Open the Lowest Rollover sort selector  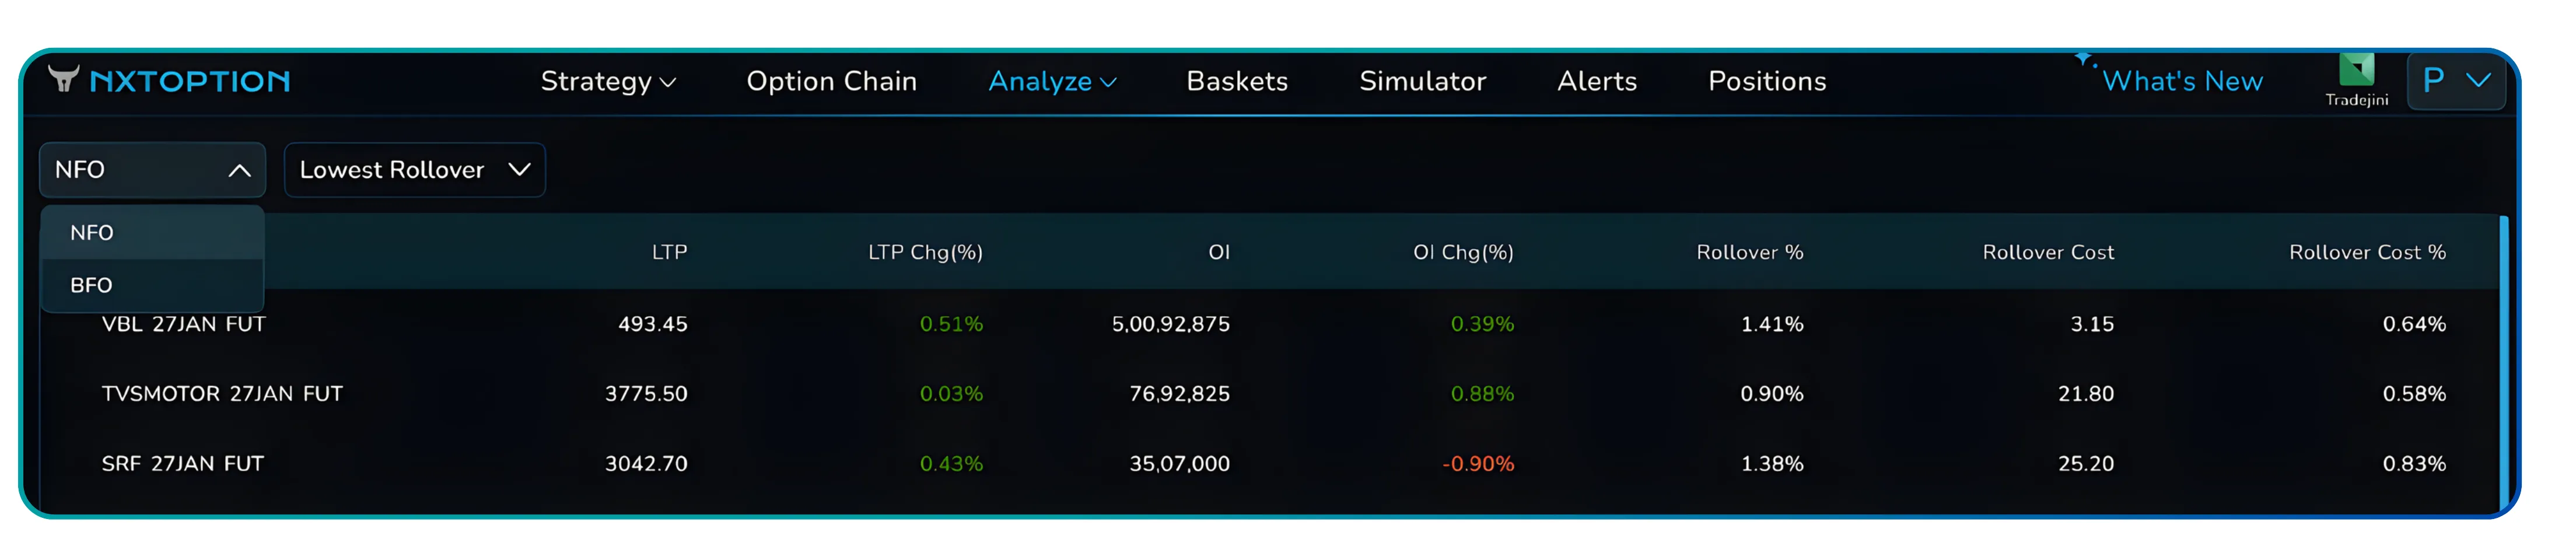tap(414, 169)
